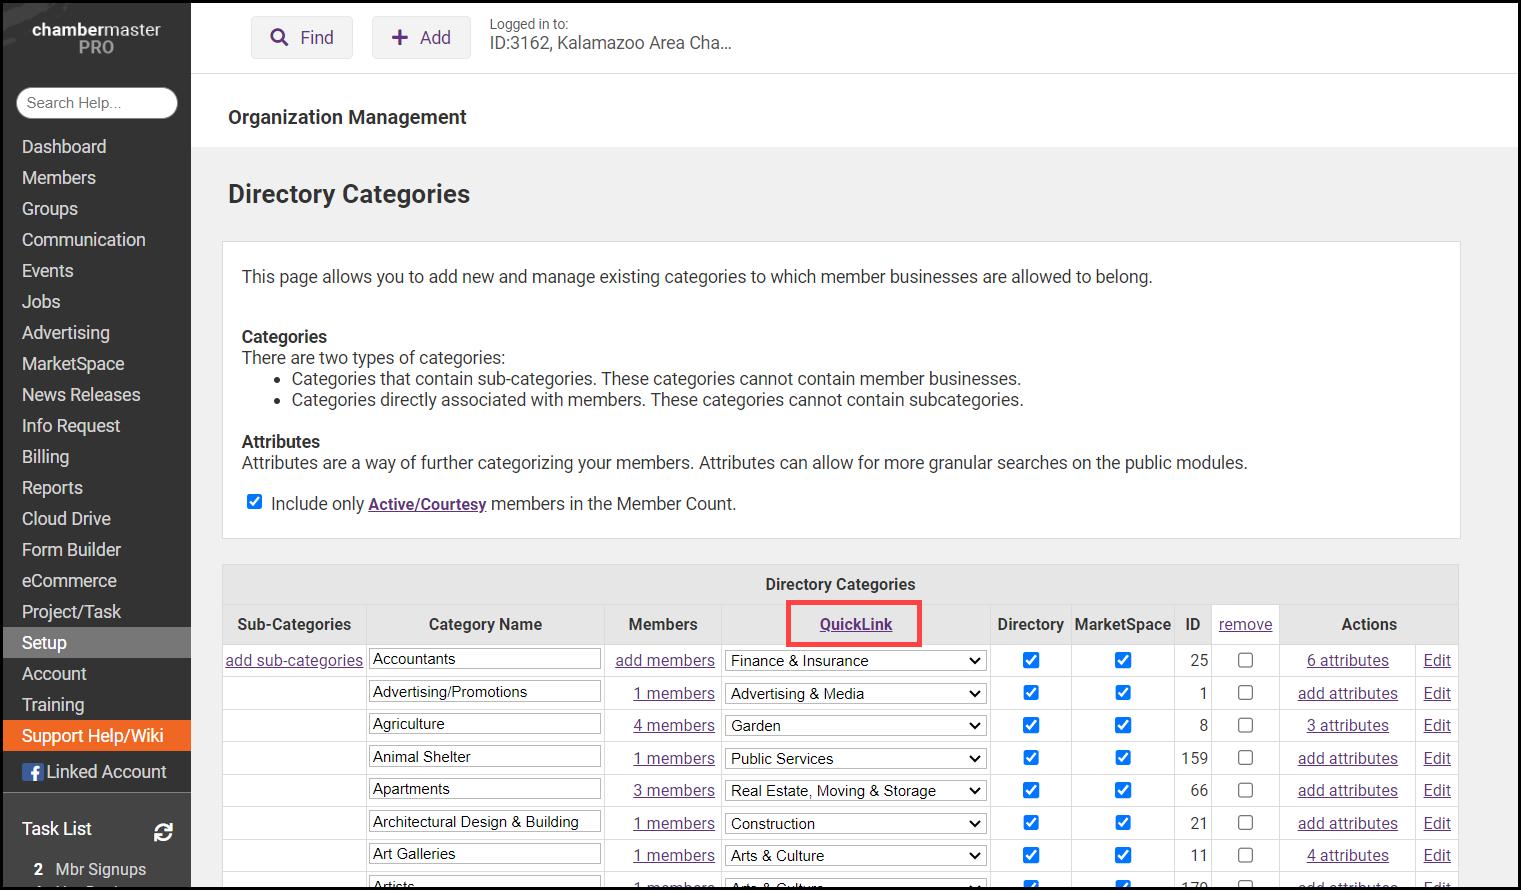Screen dimensions: 1521x890
Task: Click Edit for Advertising/Promotions row
Action: (x=1436, y=693)
